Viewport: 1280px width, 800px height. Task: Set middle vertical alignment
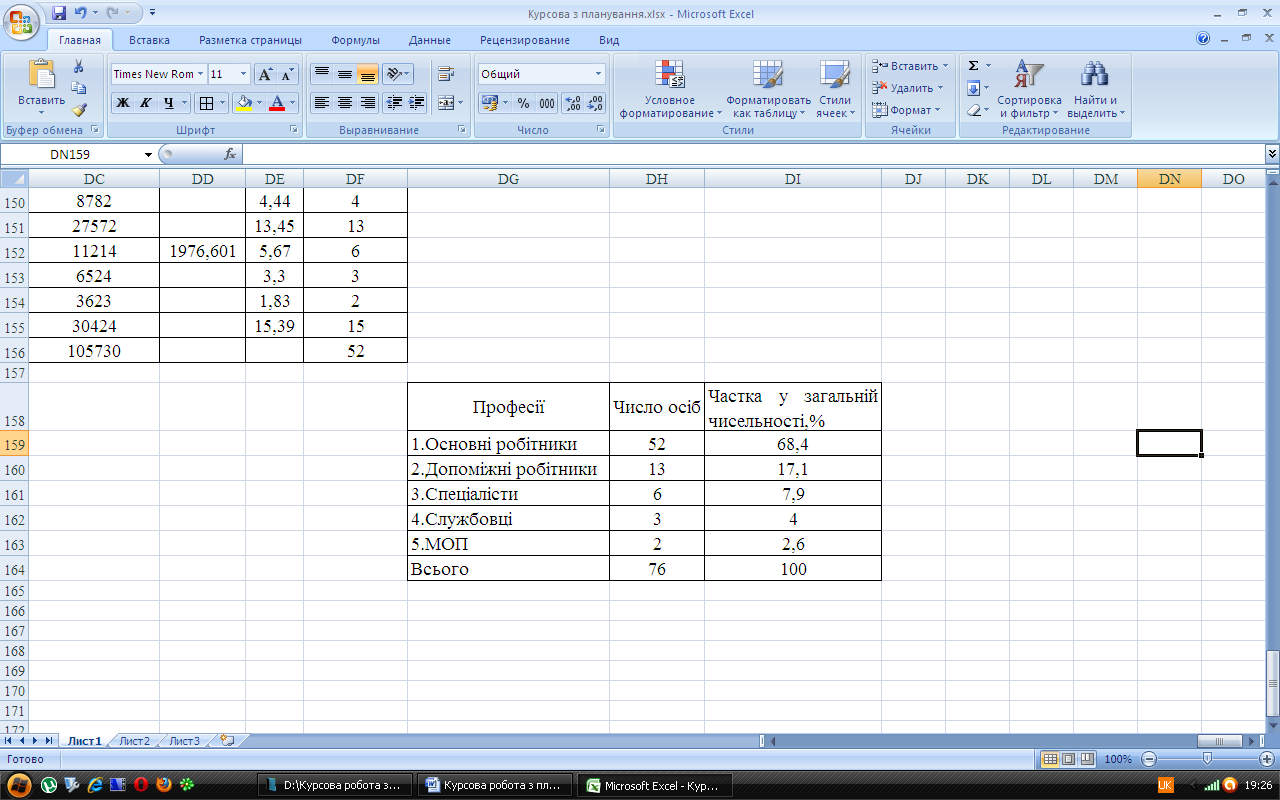point(344,74)
